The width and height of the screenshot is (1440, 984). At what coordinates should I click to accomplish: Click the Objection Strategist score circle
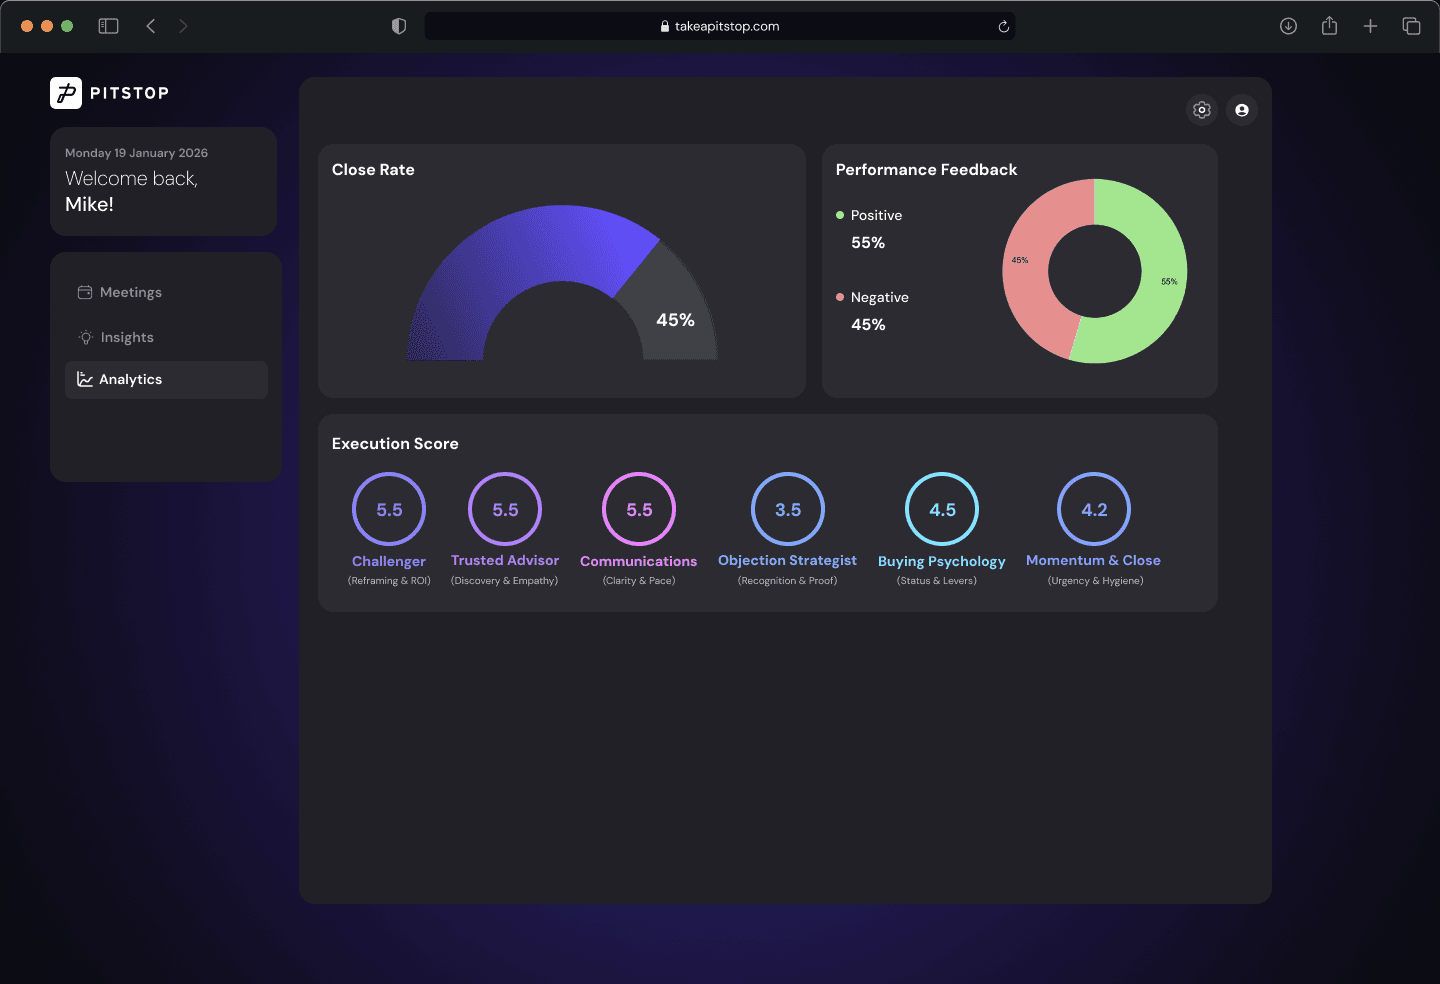[787, 508]
